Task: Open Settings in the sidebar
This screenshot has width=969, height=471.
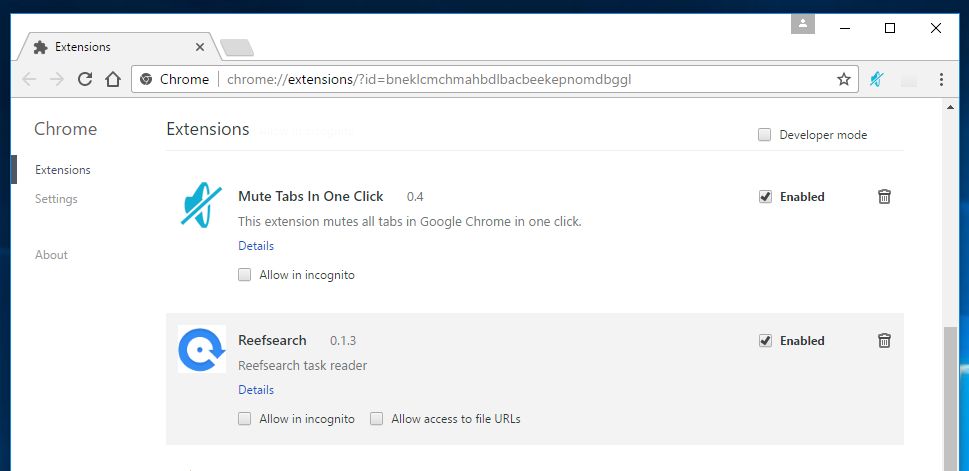Action: click(56, 198)
